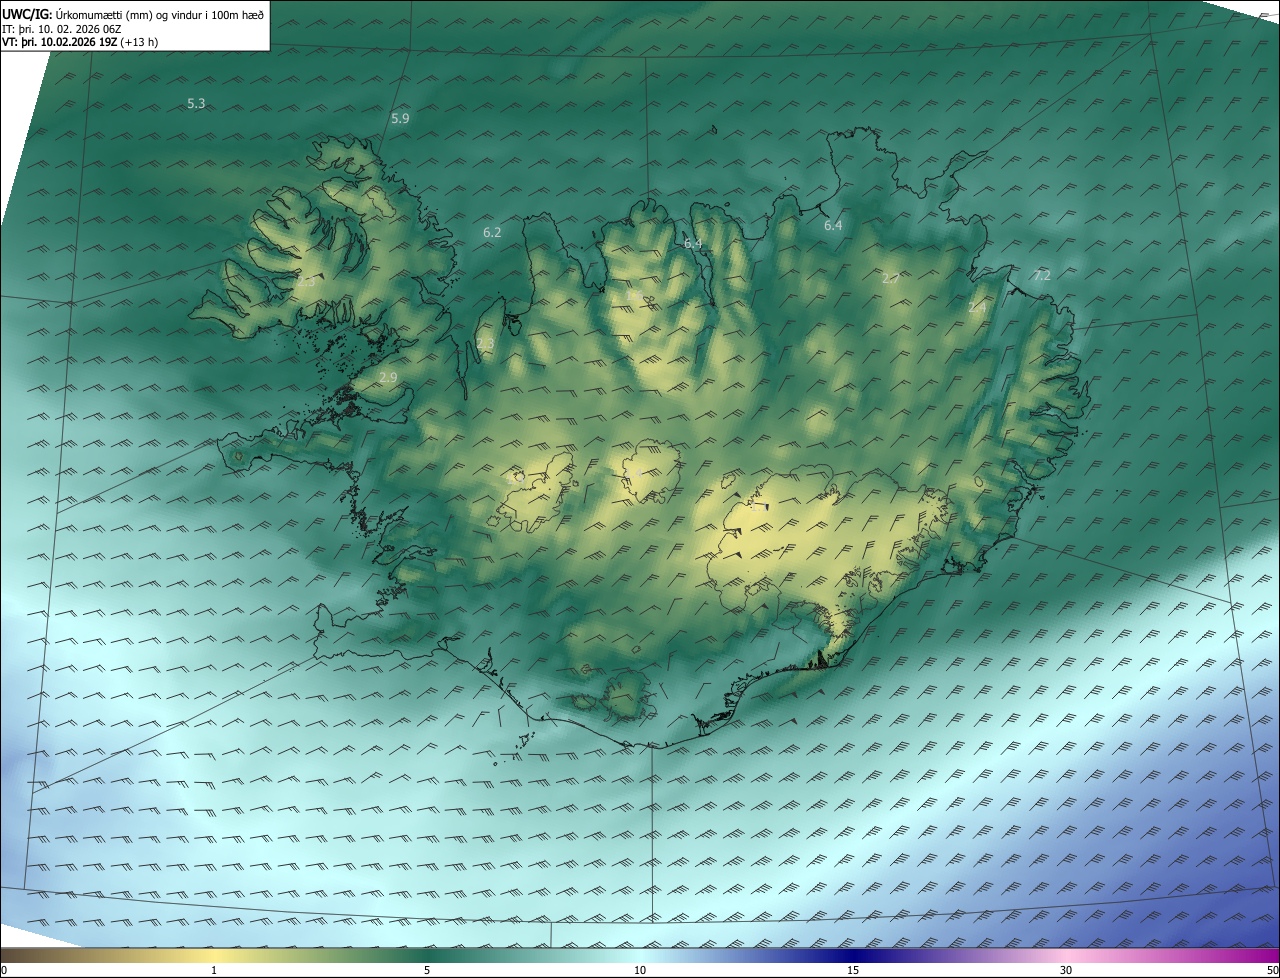Click the 1 tick label on the color scale
This screenshot has width=1280, height=978.
214,970
